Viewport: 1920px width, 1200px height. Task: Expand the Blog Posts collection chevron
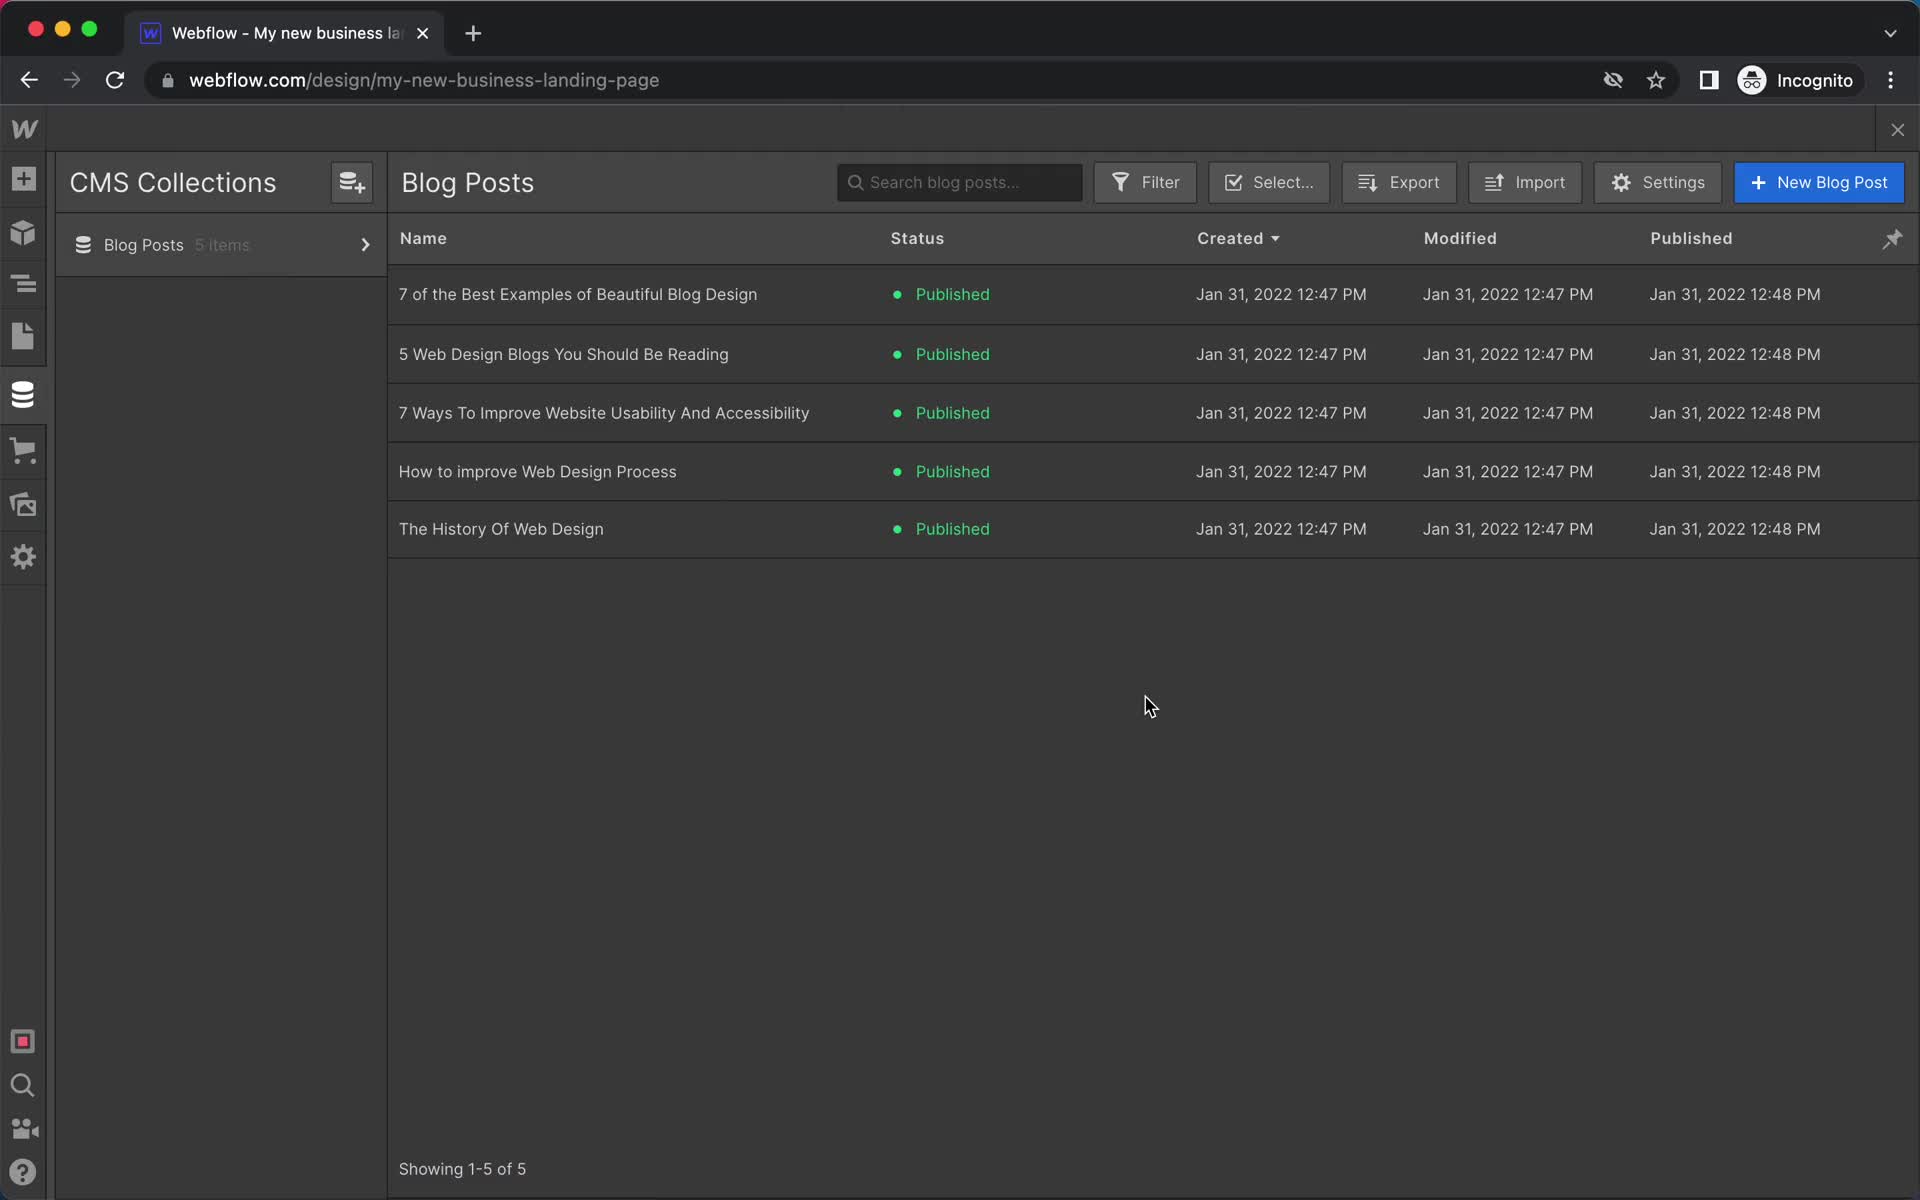click(365, 245)
